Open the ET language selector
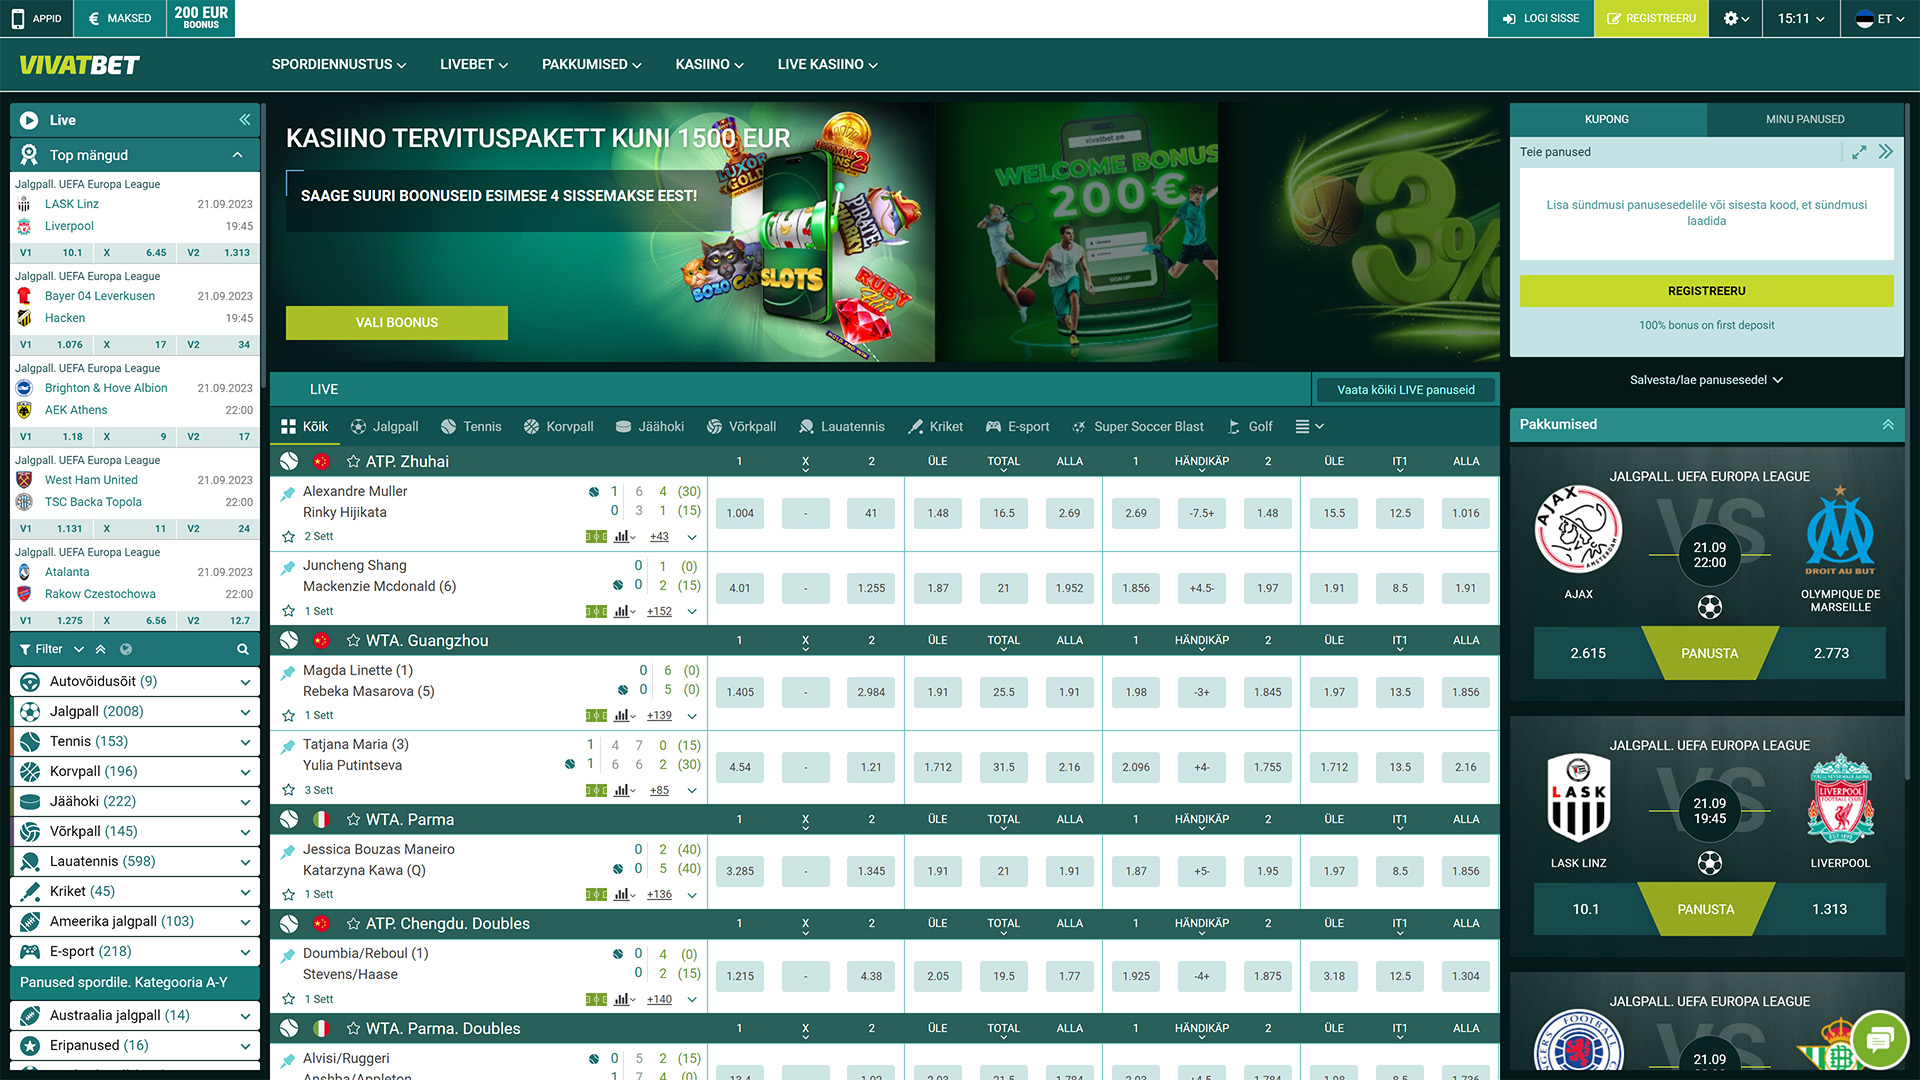This screenshot has height=1080, width=1920. point(1880,18)
